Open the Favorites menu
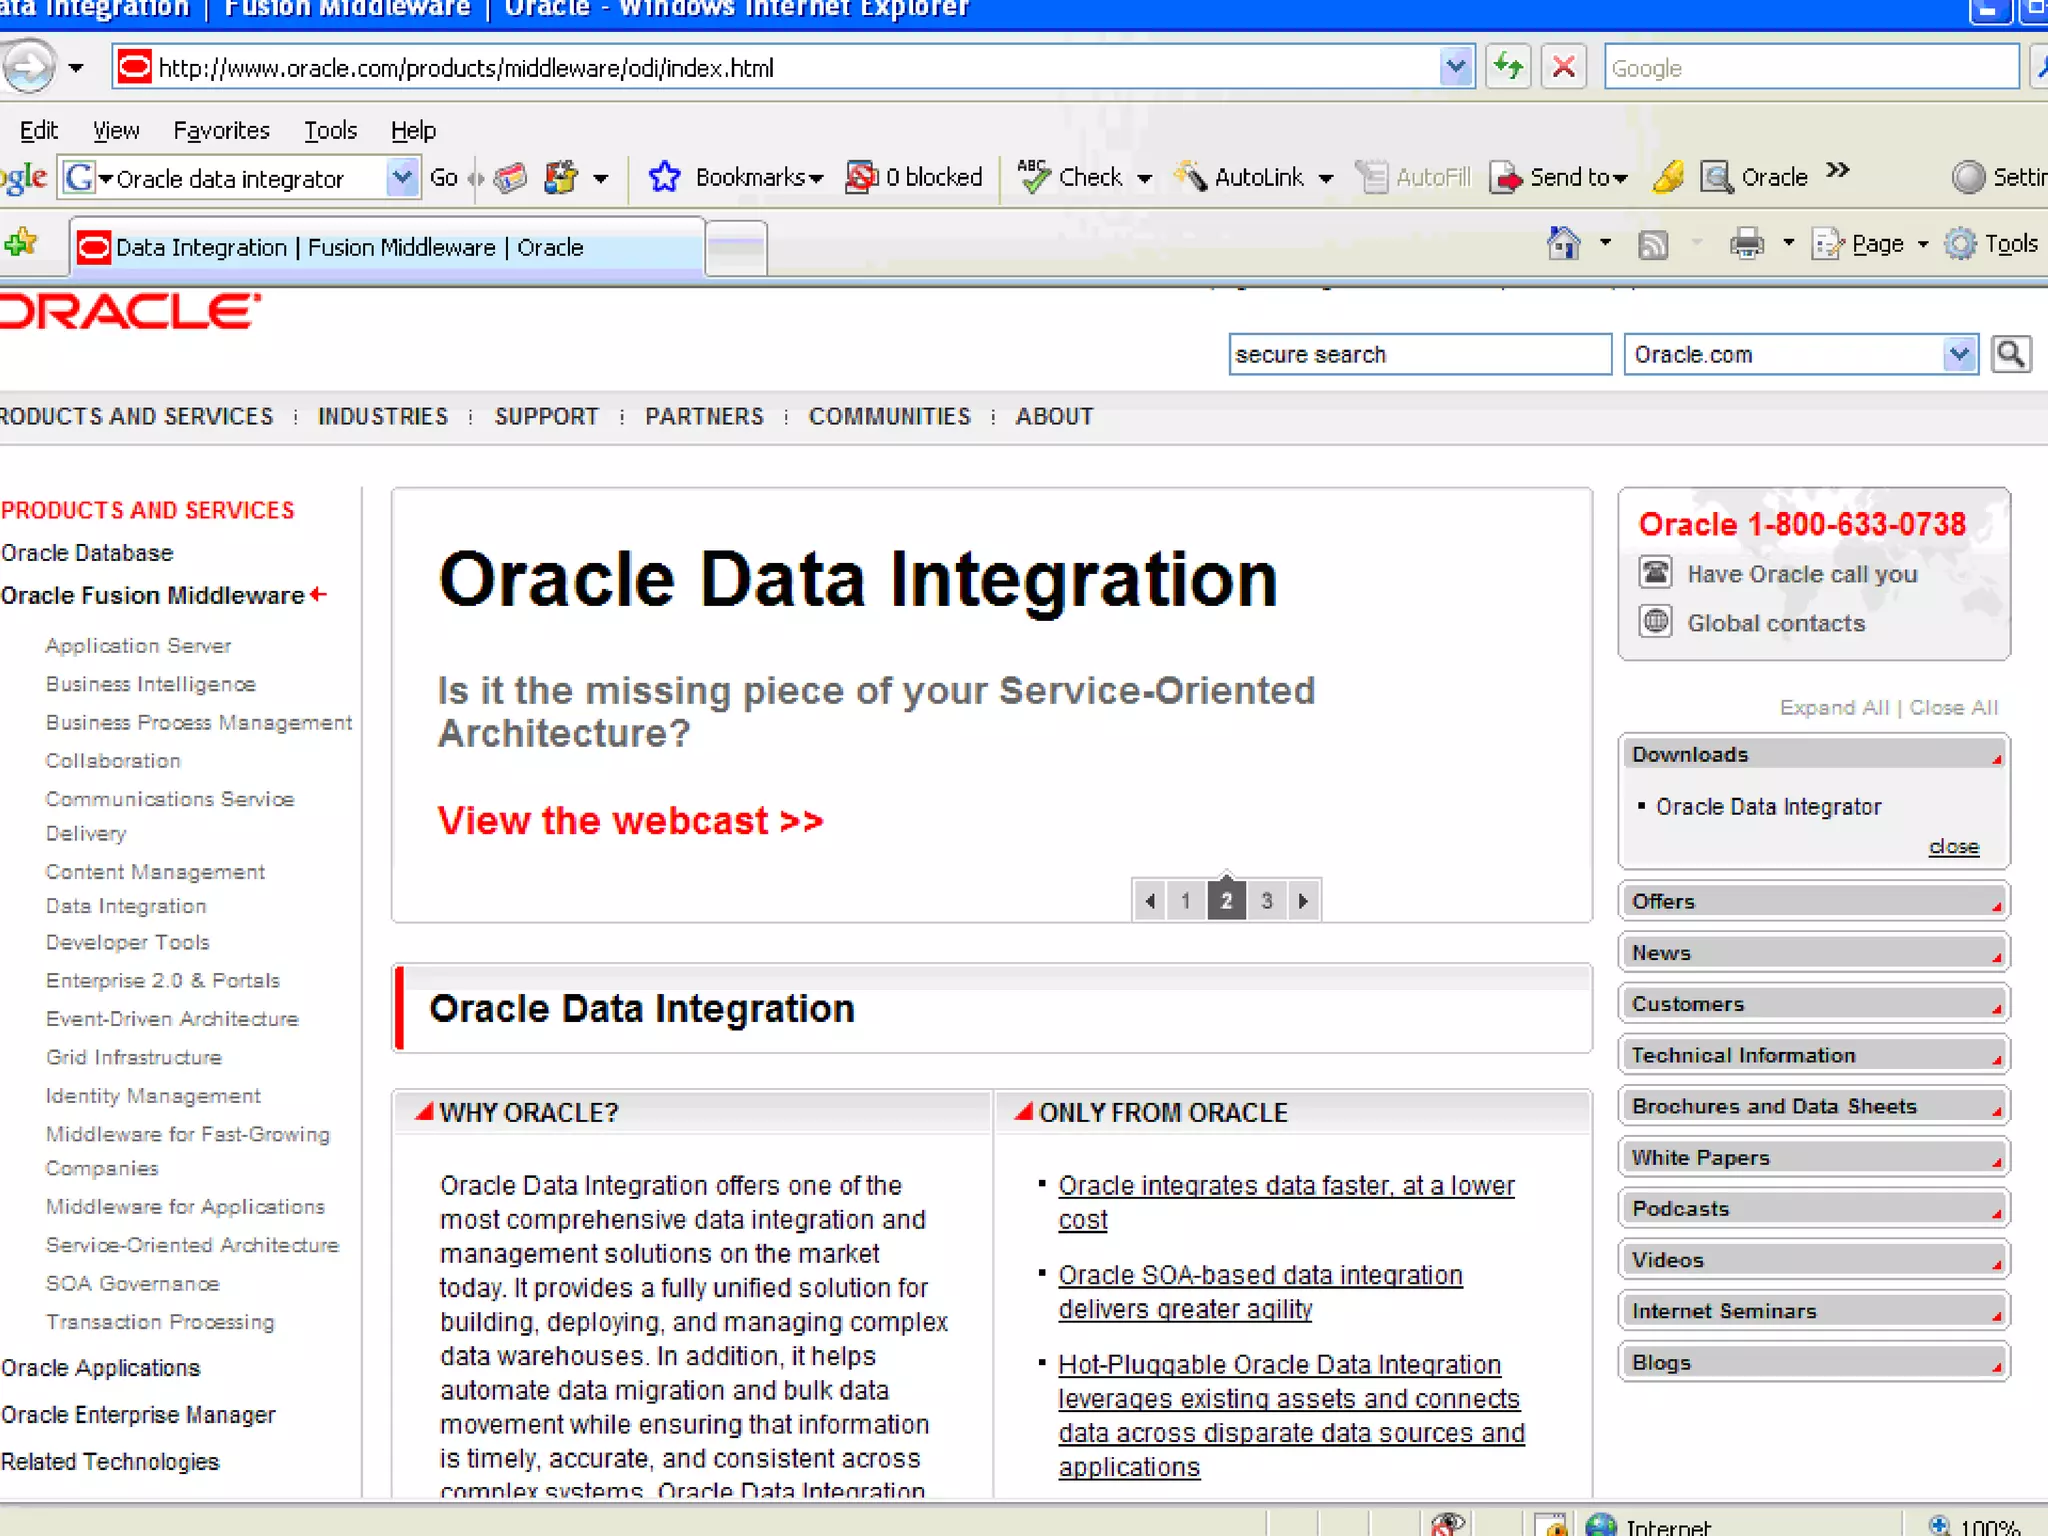The width and height of the screenshot is (2048, 1536). [x=221, y=130]
